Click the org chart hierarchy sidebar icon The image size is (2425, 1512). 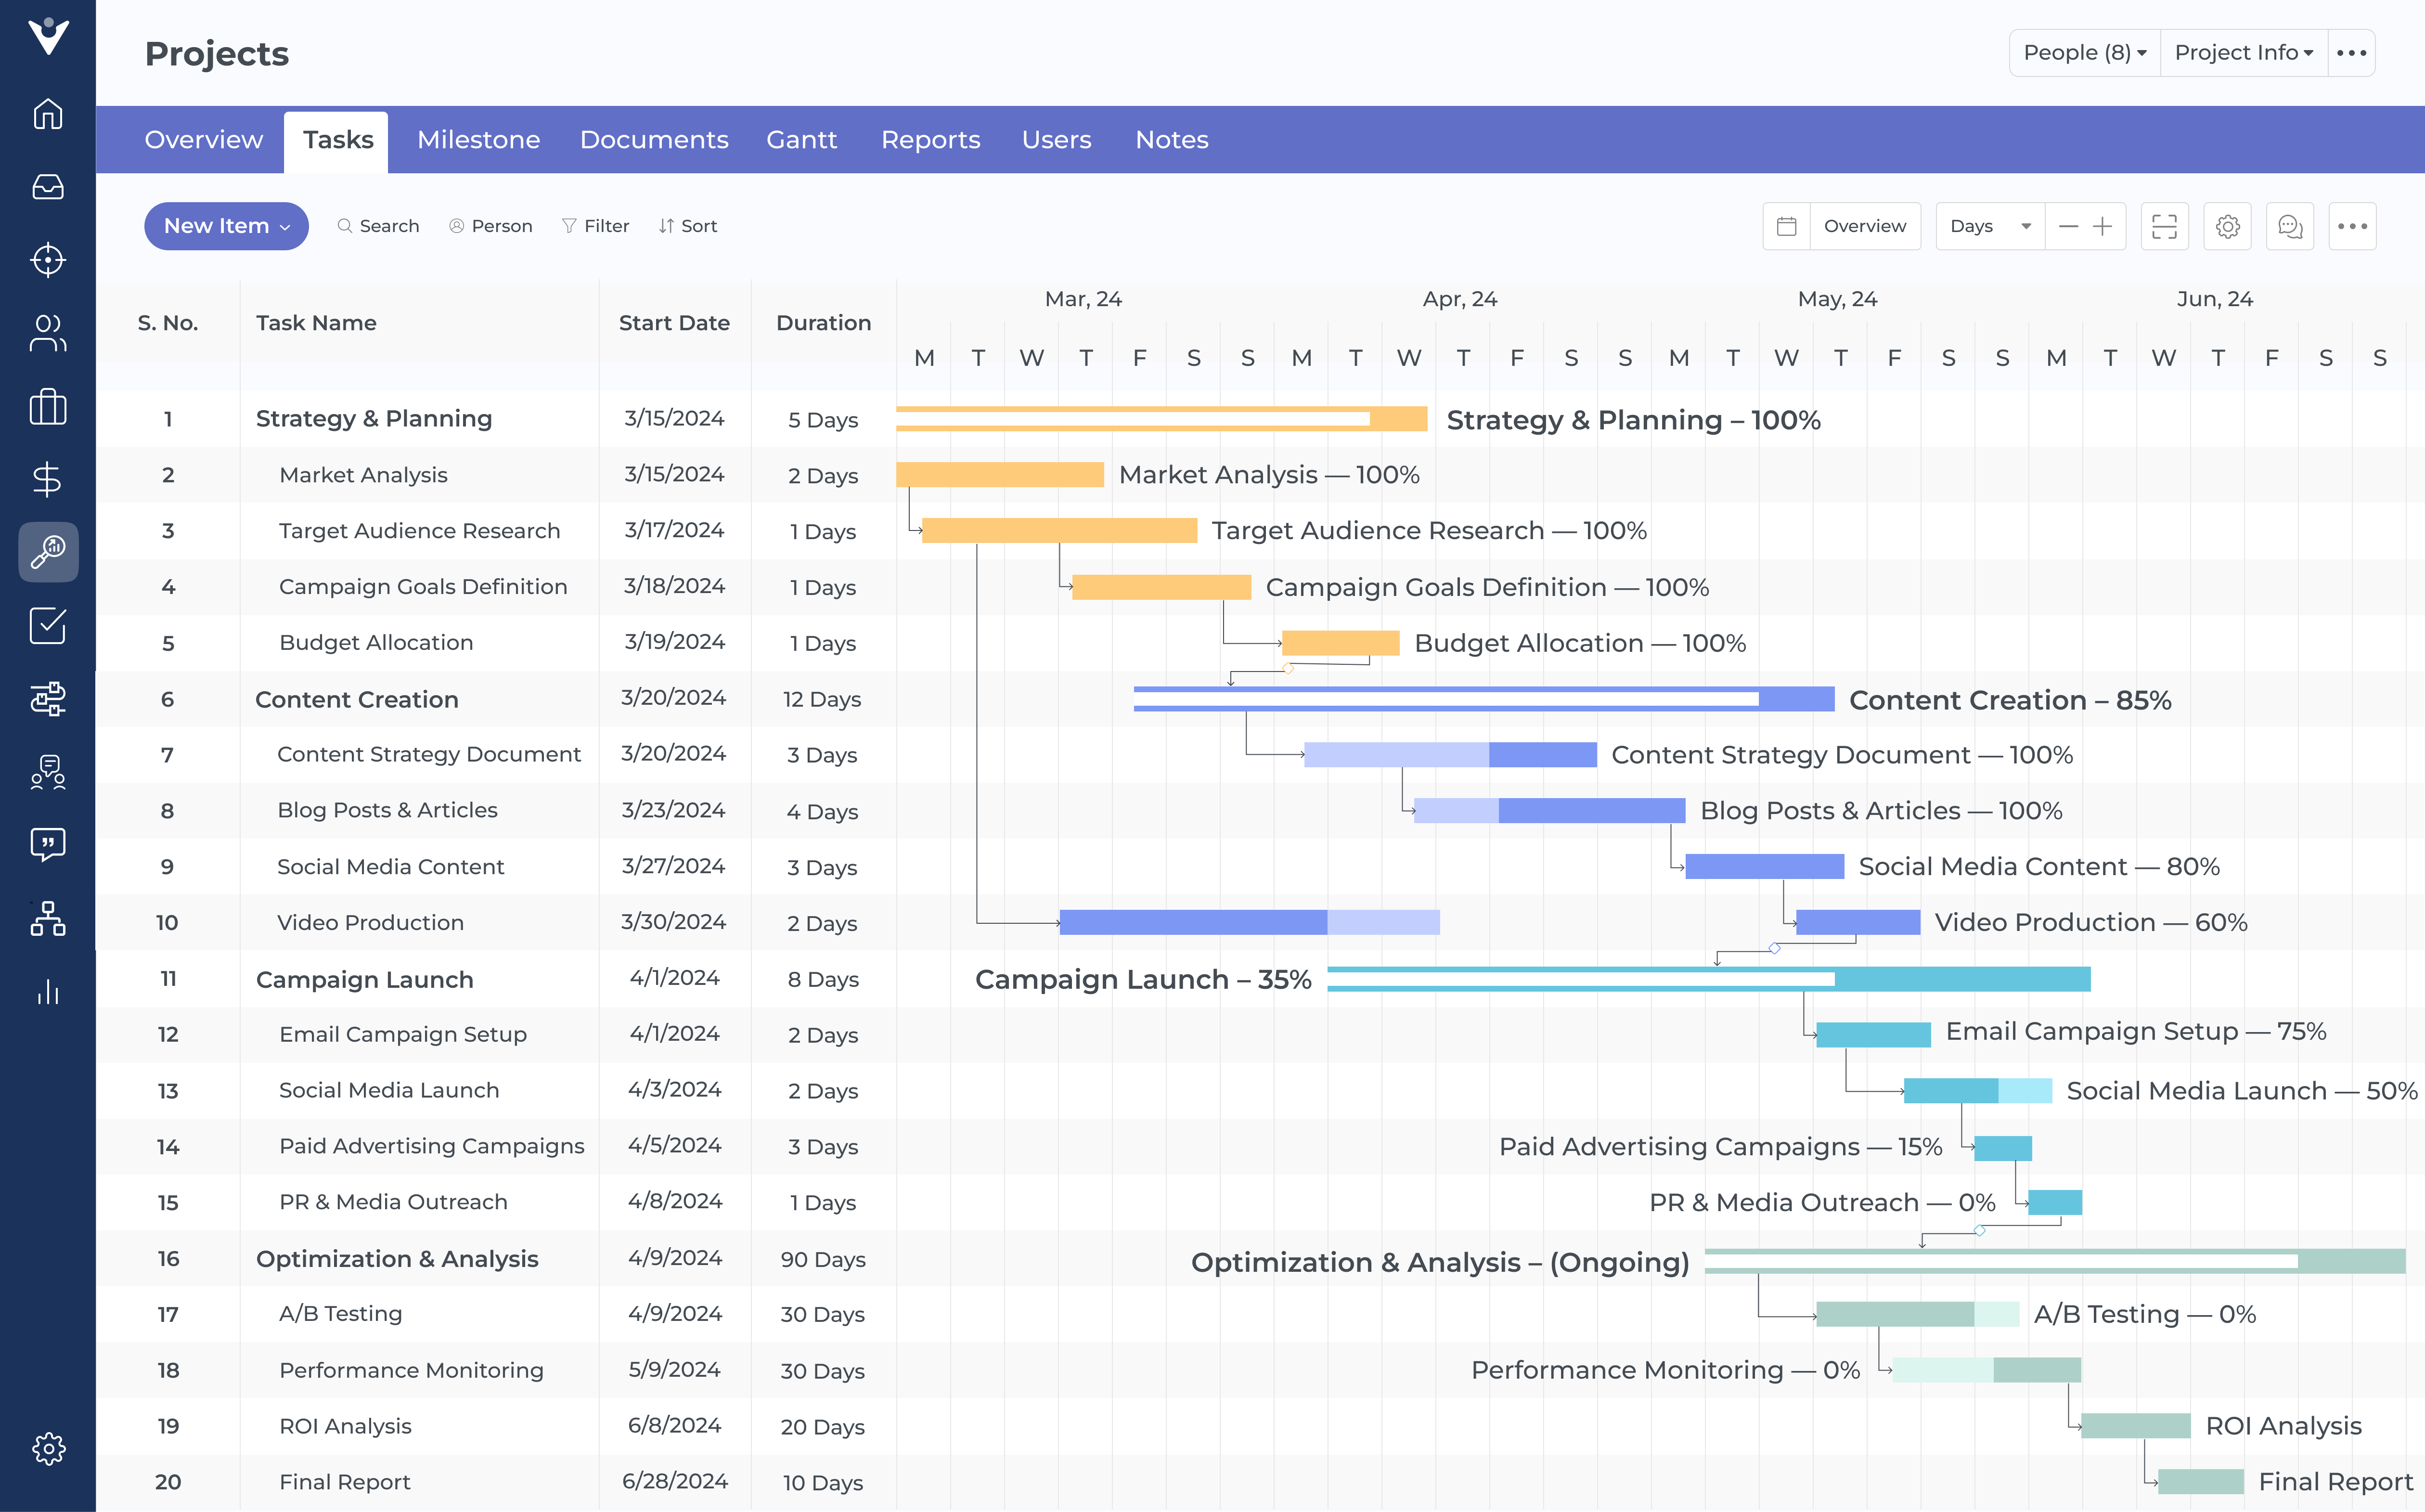(48, 918)
